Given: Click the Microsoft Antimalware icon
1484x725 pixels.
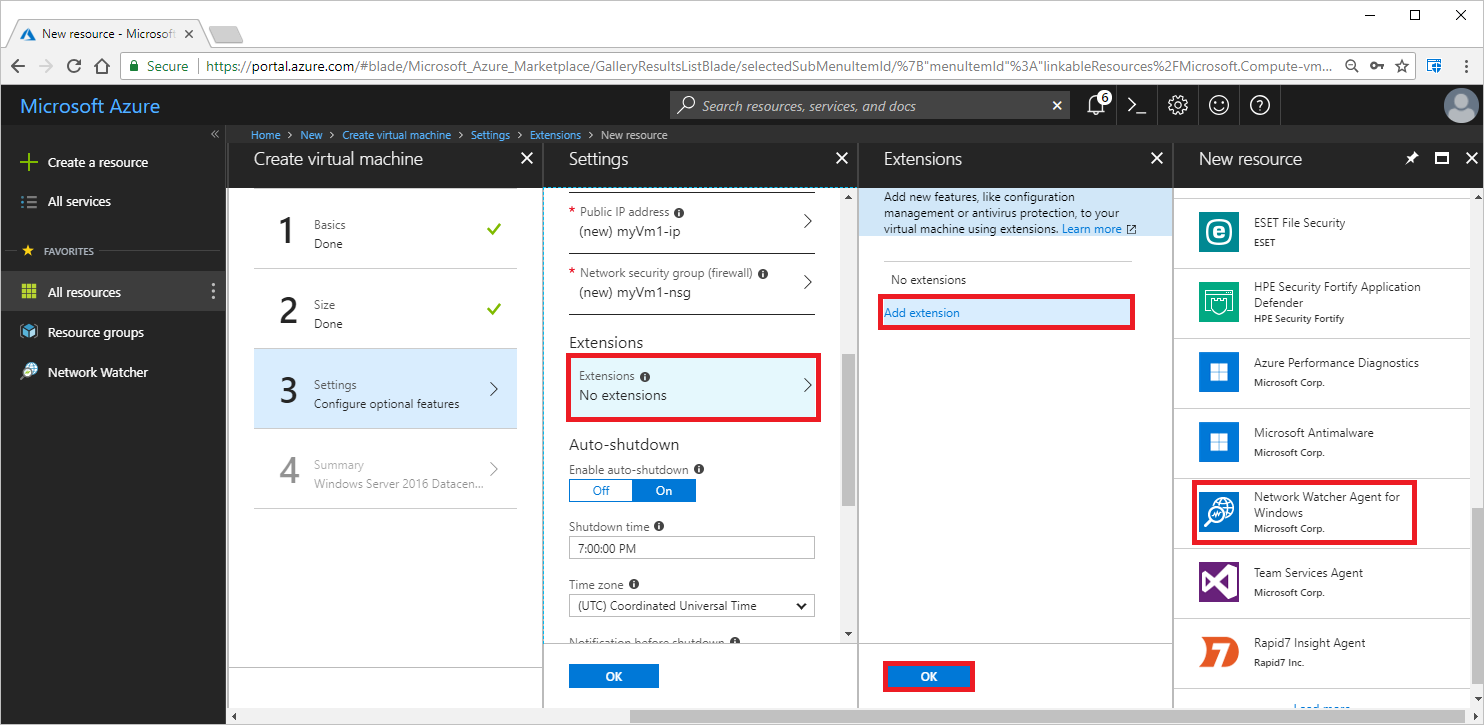Looking at the screenshot, I should pos(1219,442).
